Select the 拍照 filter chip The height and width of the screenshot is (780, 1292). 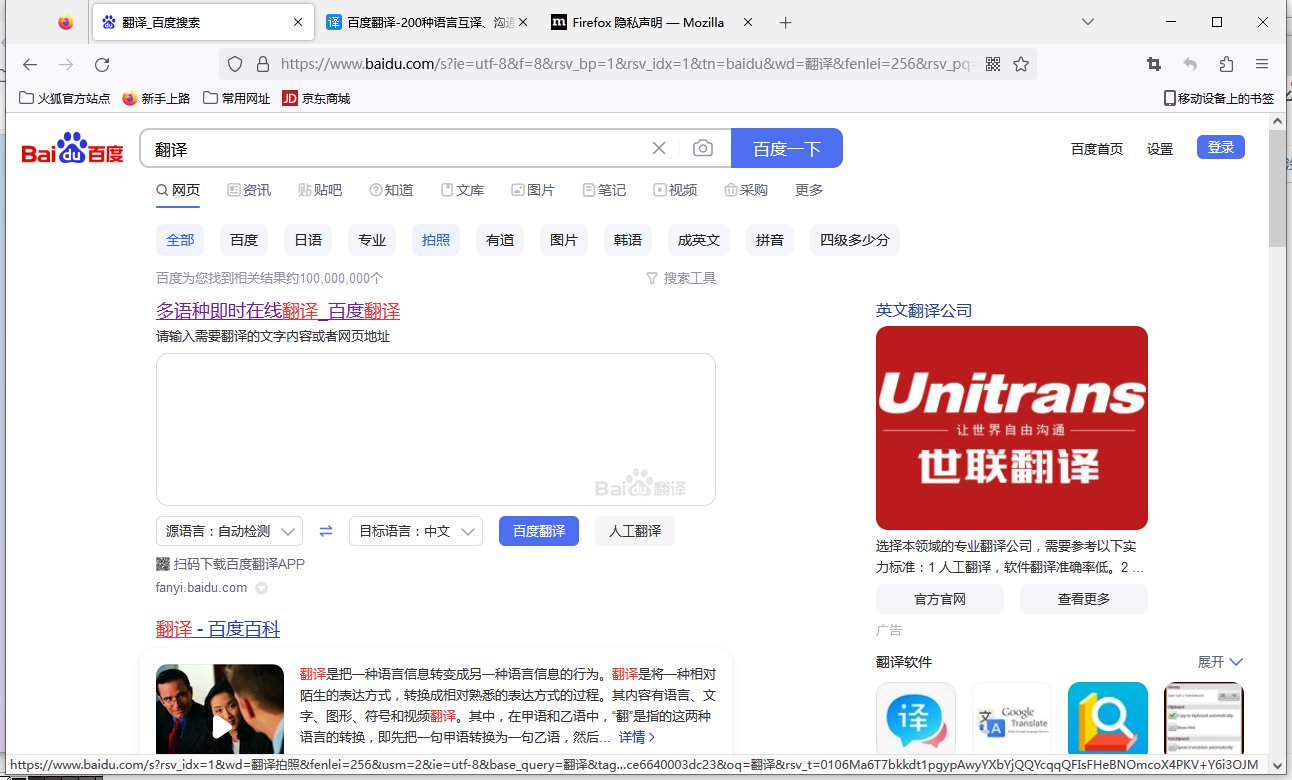pyautogui.click(x=436, y=240)
